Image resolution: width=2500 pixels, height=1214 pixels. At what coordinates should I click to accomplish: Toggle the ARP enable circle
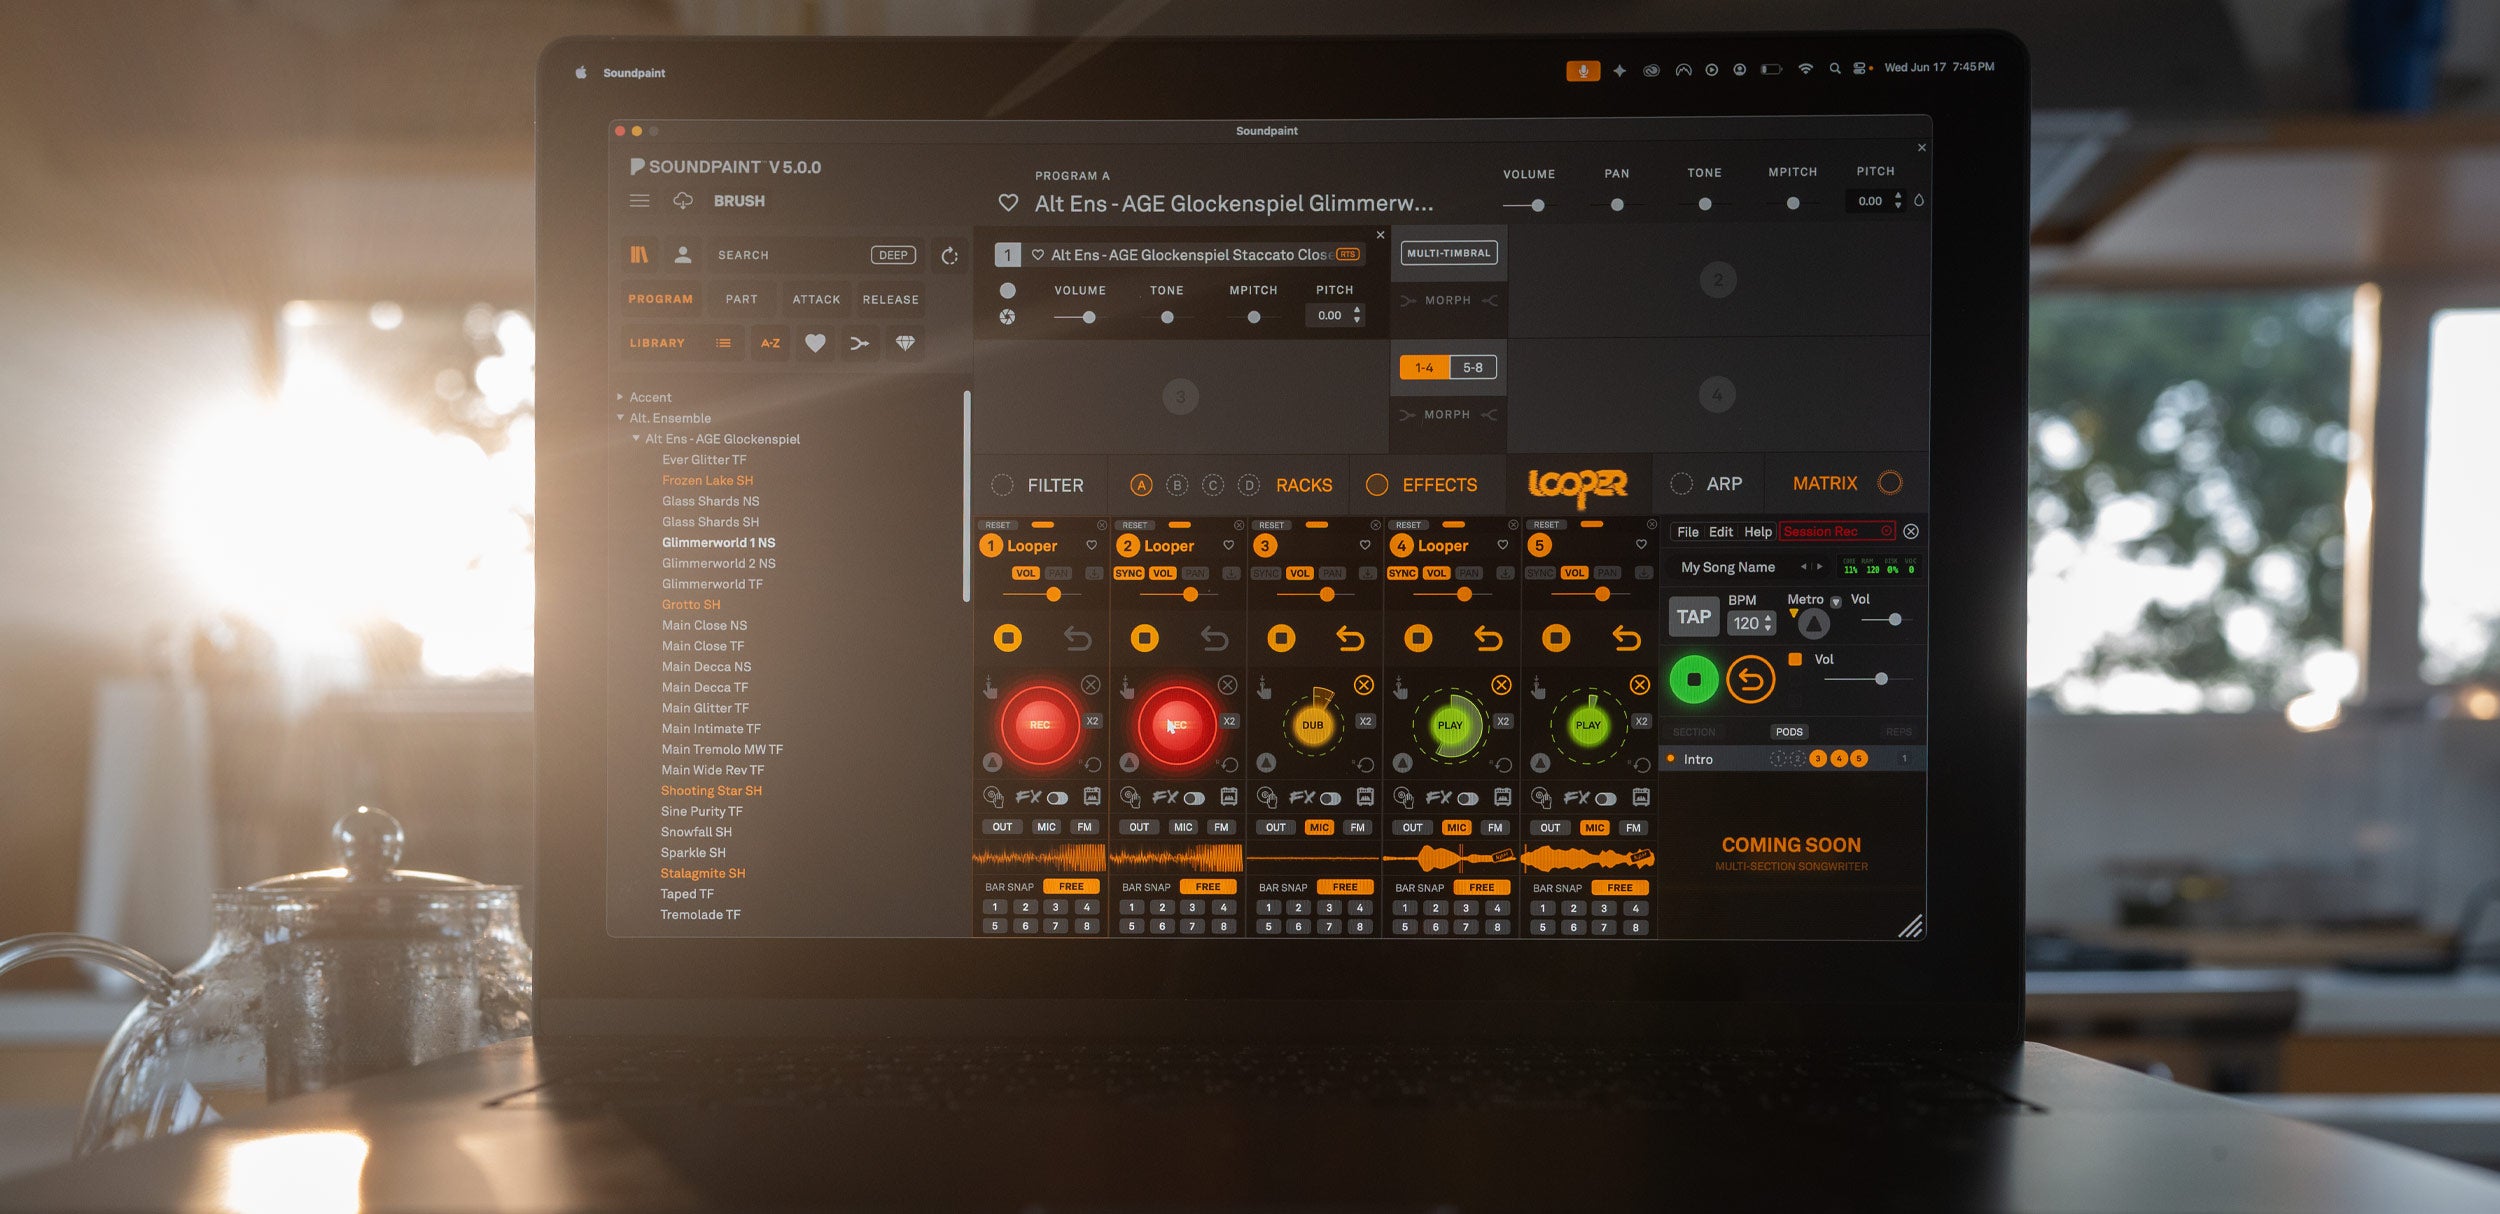point(1682,484)
